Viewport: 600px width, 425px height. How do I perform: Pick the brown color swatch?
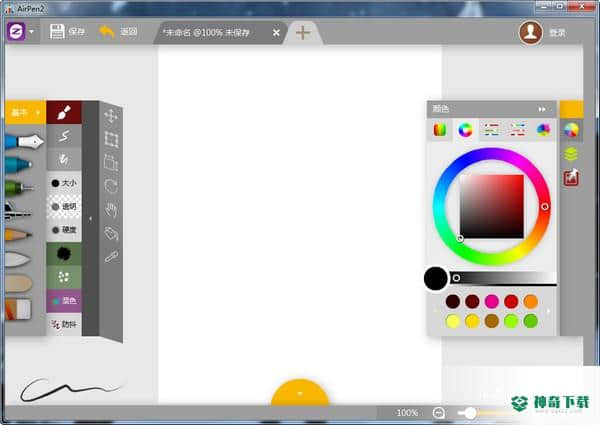[492, 321]
